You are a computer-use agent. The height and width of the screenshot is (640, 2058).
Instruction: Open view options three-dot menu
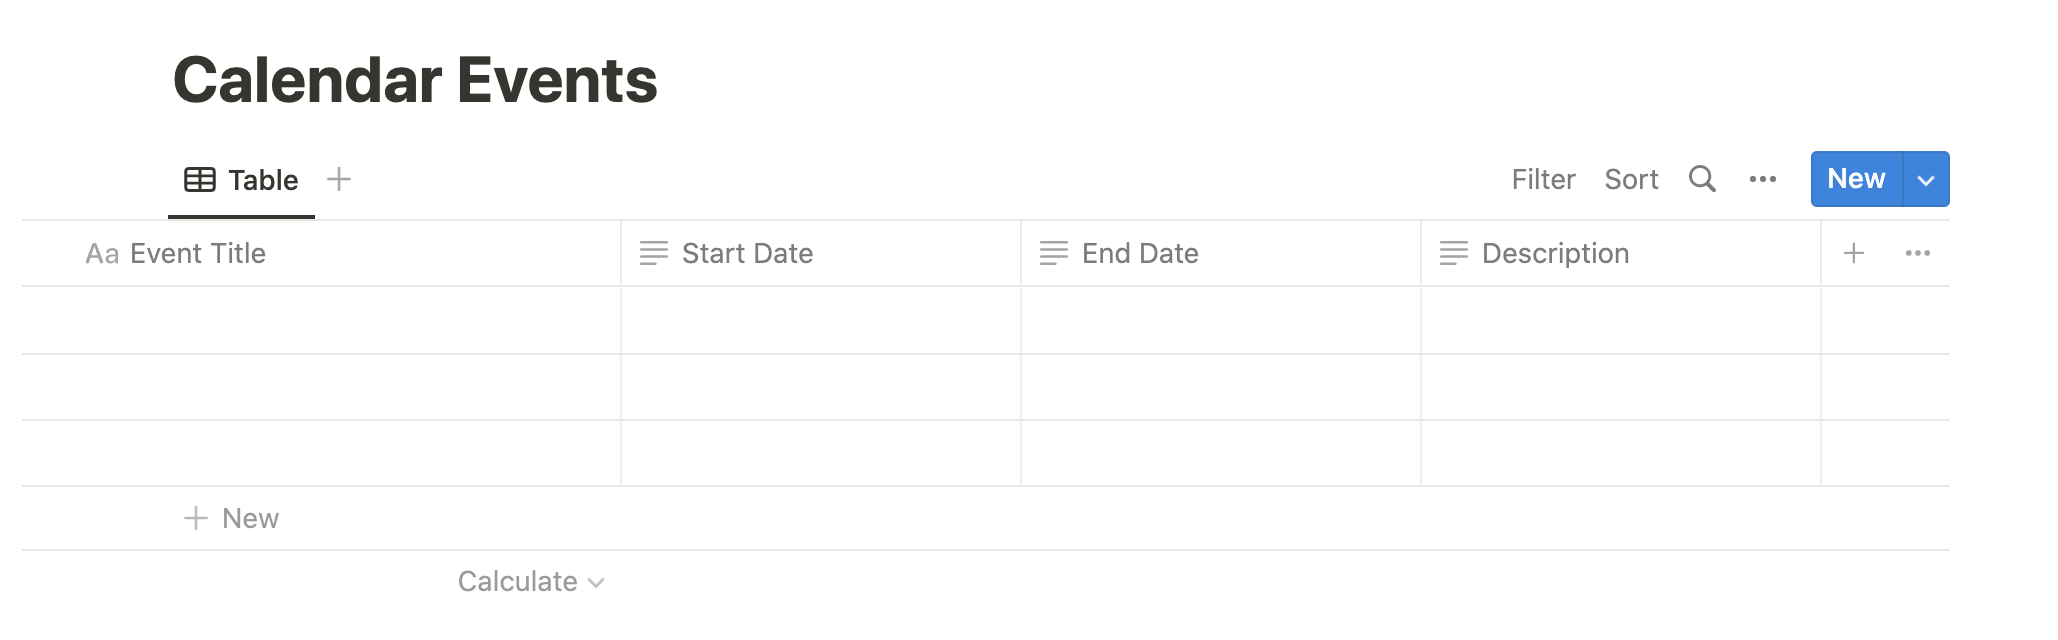click(1763, 179)
